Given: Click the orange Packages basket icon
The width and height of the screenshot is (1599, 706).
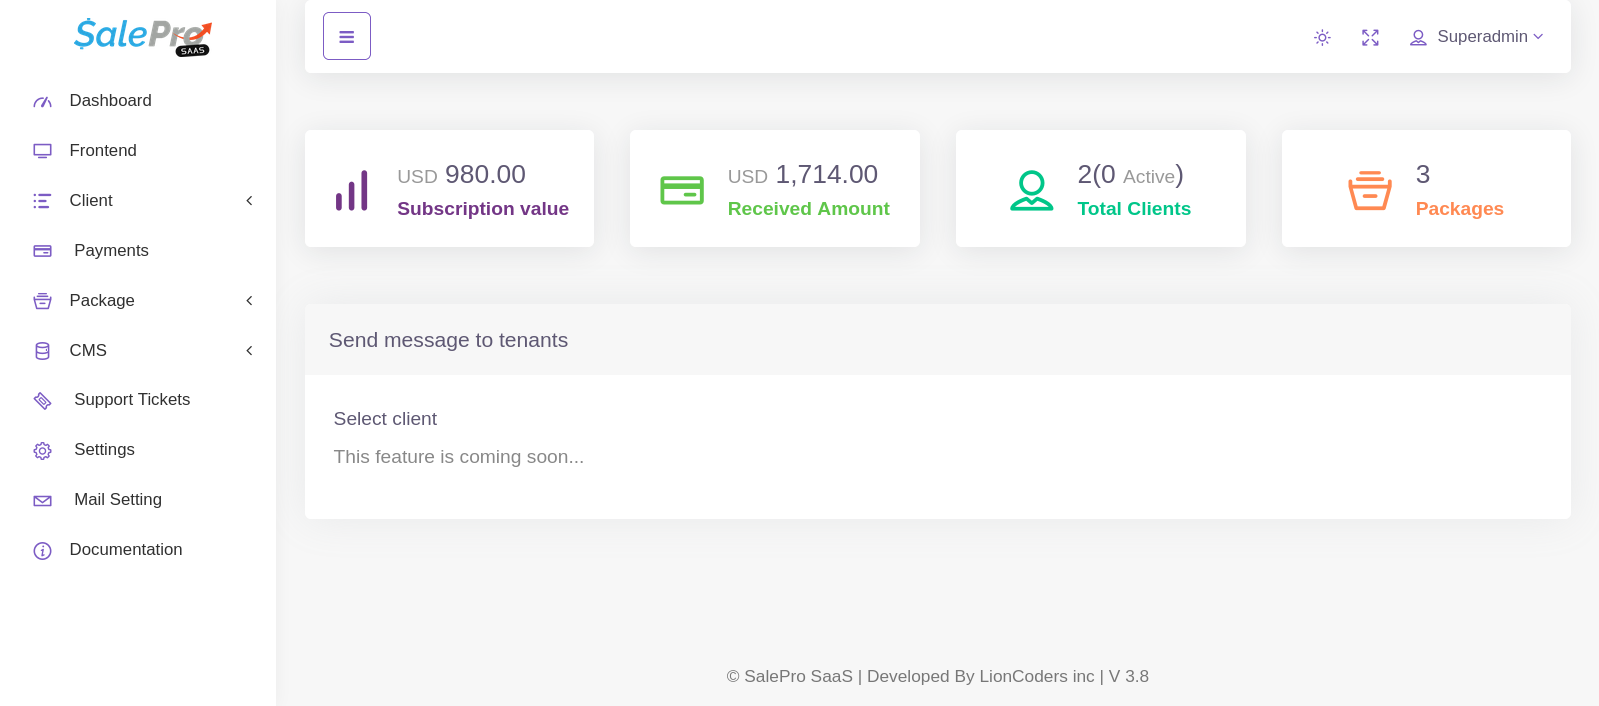Looking at the screenshot, I should pos(1369,190).
